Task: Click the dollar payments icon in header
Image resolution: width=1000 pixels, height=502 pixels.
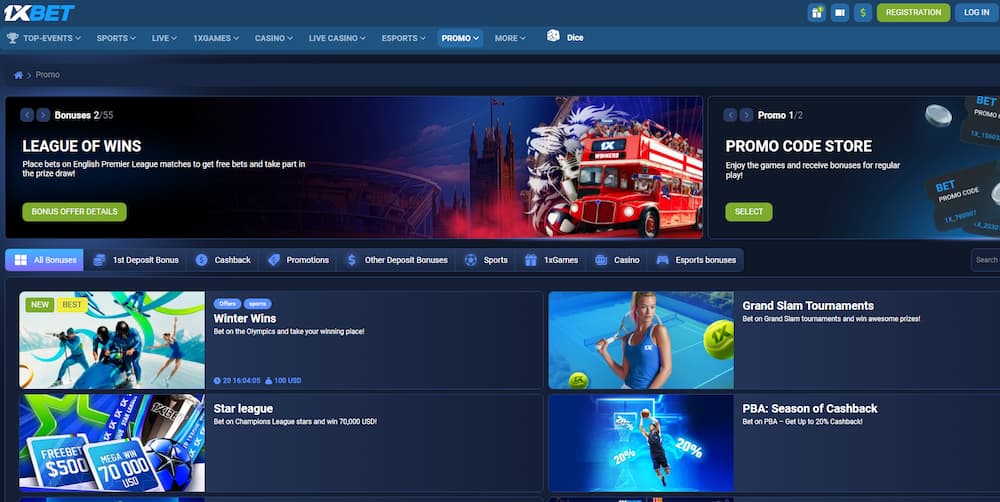Action: click(x=863, y=12)
